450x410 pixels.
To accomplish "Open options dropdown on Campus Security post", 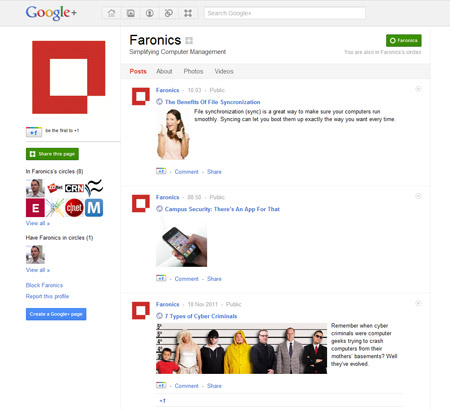I will pos(418,196).
